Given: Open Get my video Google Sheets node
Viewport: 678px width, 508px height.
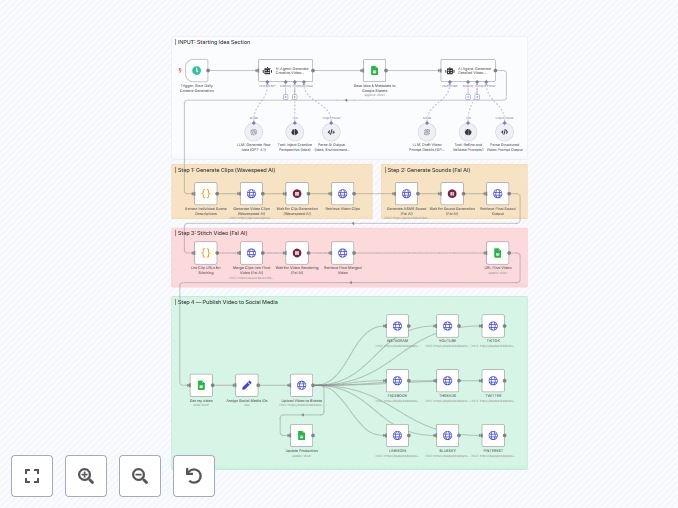Looking at the screenshot, I should pyautogui.click(x=201, y=385).
